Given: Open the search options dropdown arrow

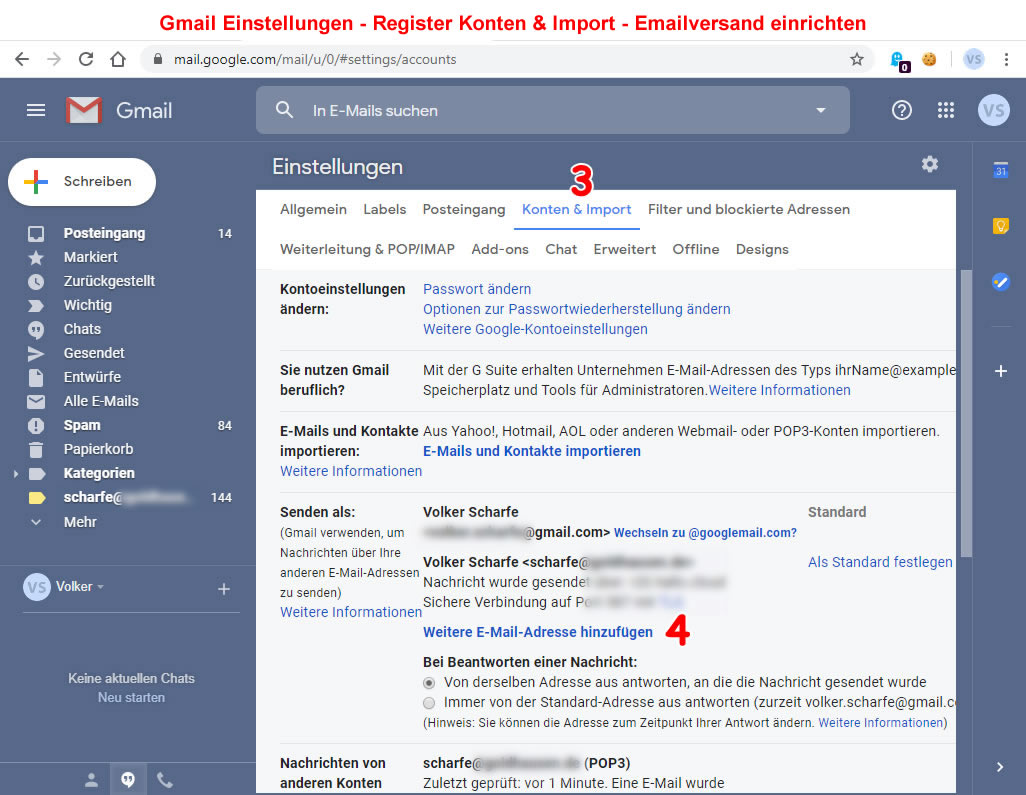Looking at the screenshot, I should 821,111.
